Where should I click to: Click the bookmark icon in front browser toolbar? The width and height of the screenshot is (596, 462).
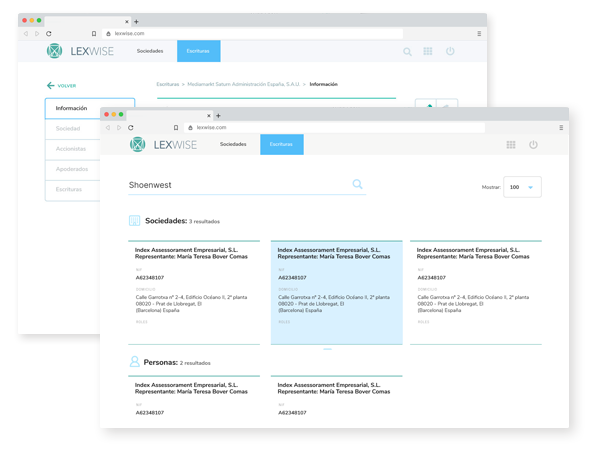click(x=176, y=128)
